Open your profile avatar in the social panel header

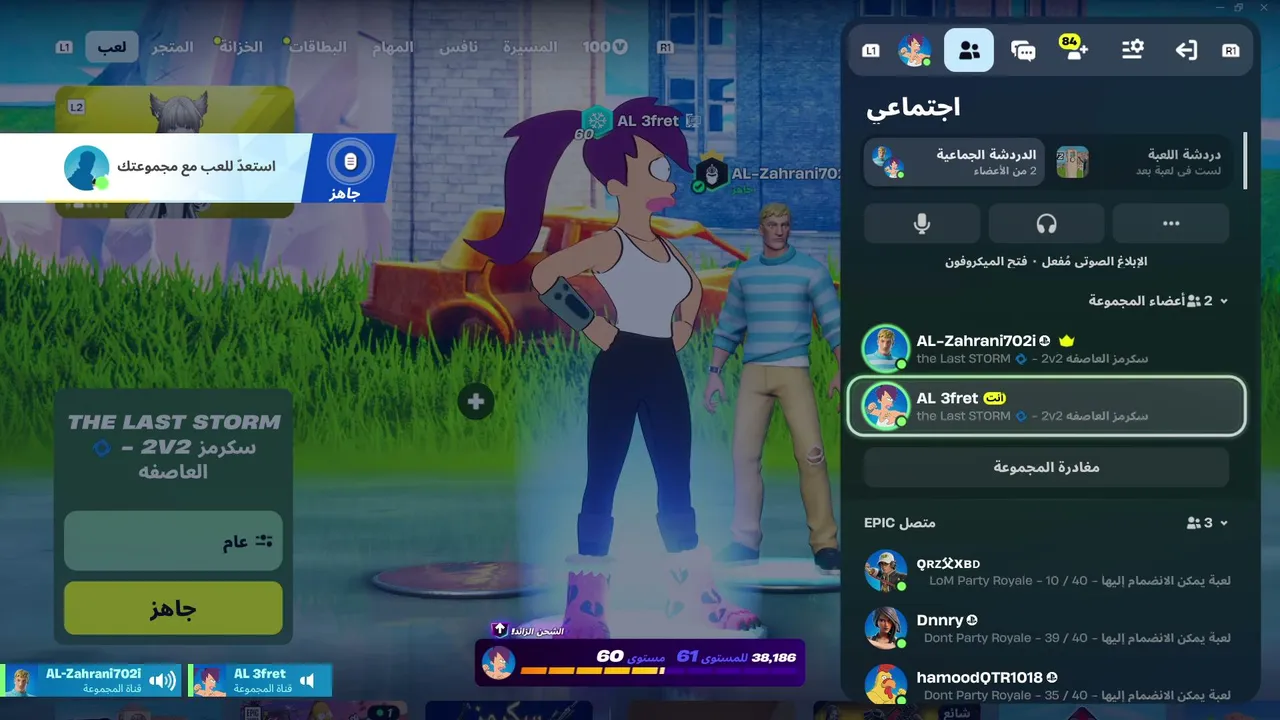coord(915,50)
